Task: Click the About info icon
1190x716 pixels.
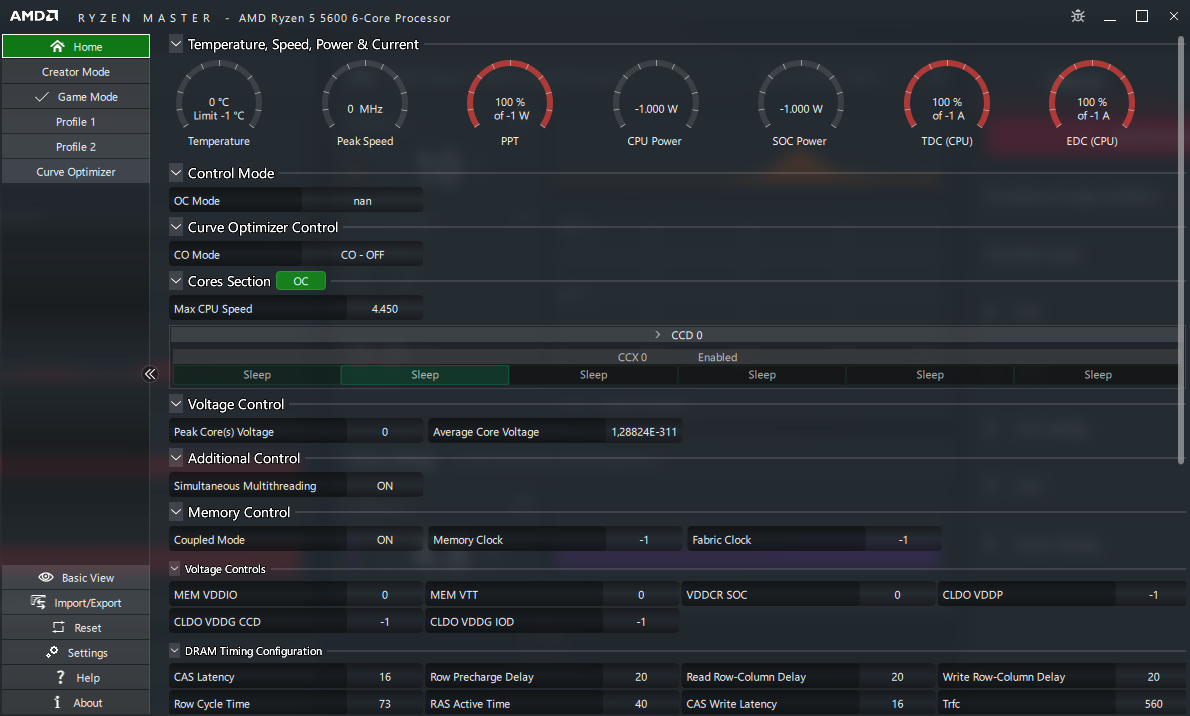Action: [57, 702]
